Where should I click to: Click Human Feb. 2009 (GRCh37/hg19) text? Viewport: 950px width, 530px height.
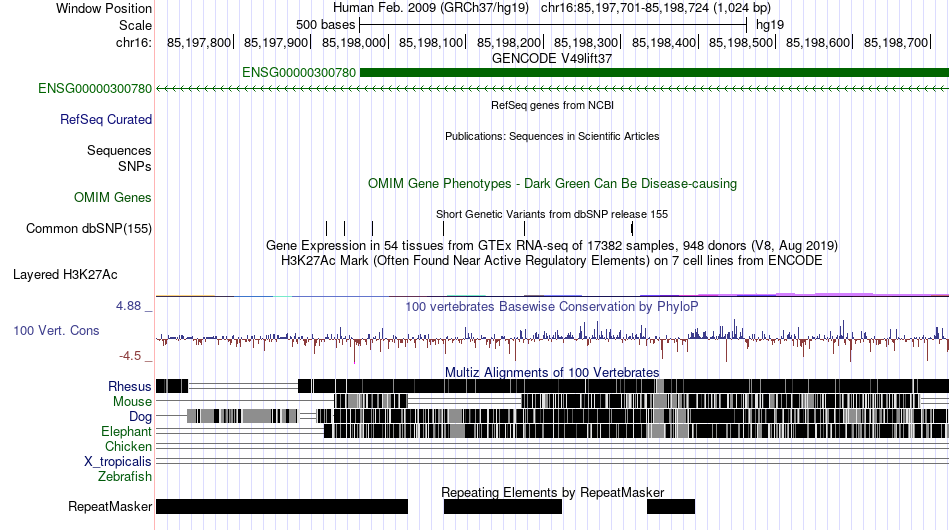(431, 8)
